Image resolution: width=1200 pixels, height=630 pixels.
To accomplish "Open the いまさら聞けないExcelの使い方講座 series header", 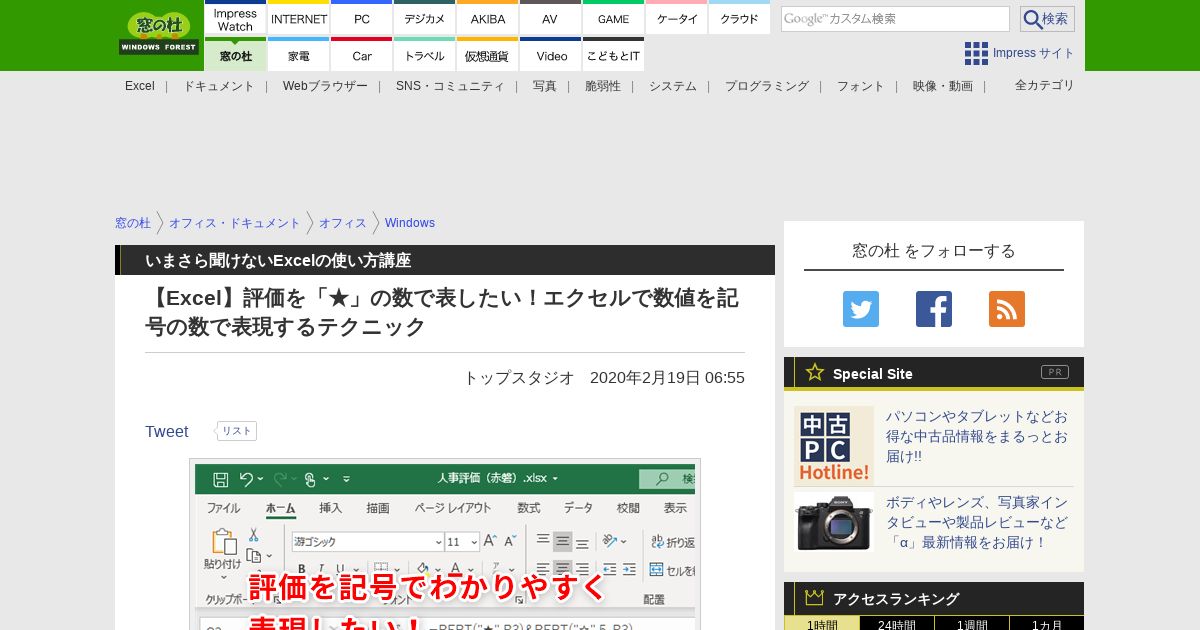I will 278,260.
